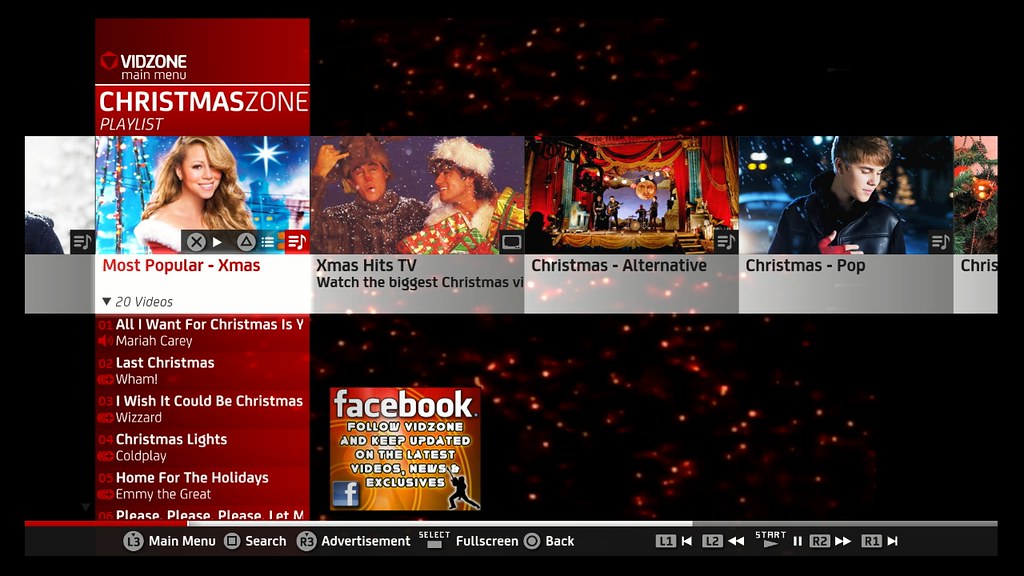The height and width of the screenshot is (576, 1024).
Task: Open the stage band Alternative thumbnail
Action: point(632,195)
